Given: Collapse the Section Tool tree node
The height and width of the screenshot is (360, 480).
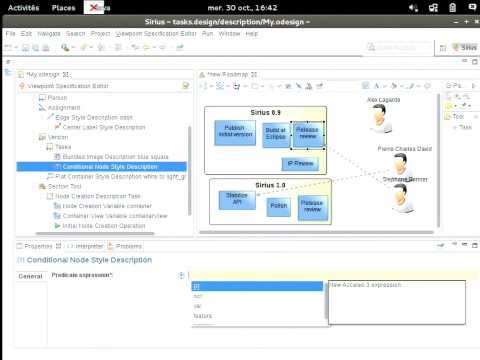Looking at the screenshot, I should 36,186.
